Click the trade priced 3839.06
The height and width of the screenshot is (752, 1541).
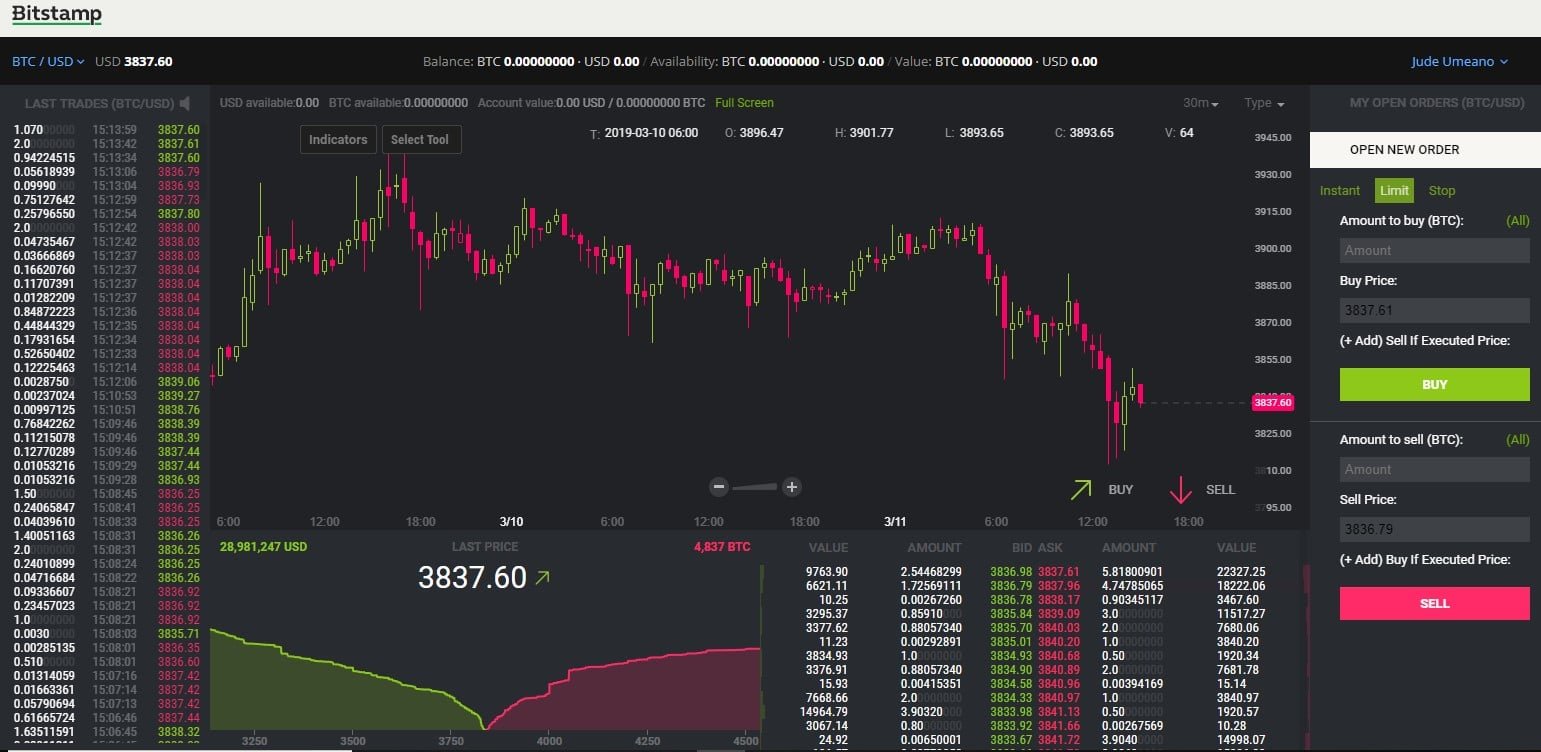point(178,382)
